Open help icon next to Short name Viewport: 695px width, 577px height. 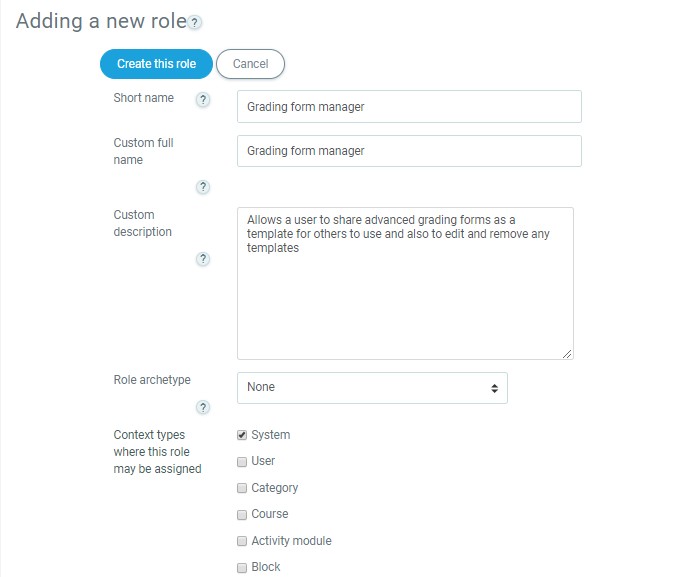point(203,100)
